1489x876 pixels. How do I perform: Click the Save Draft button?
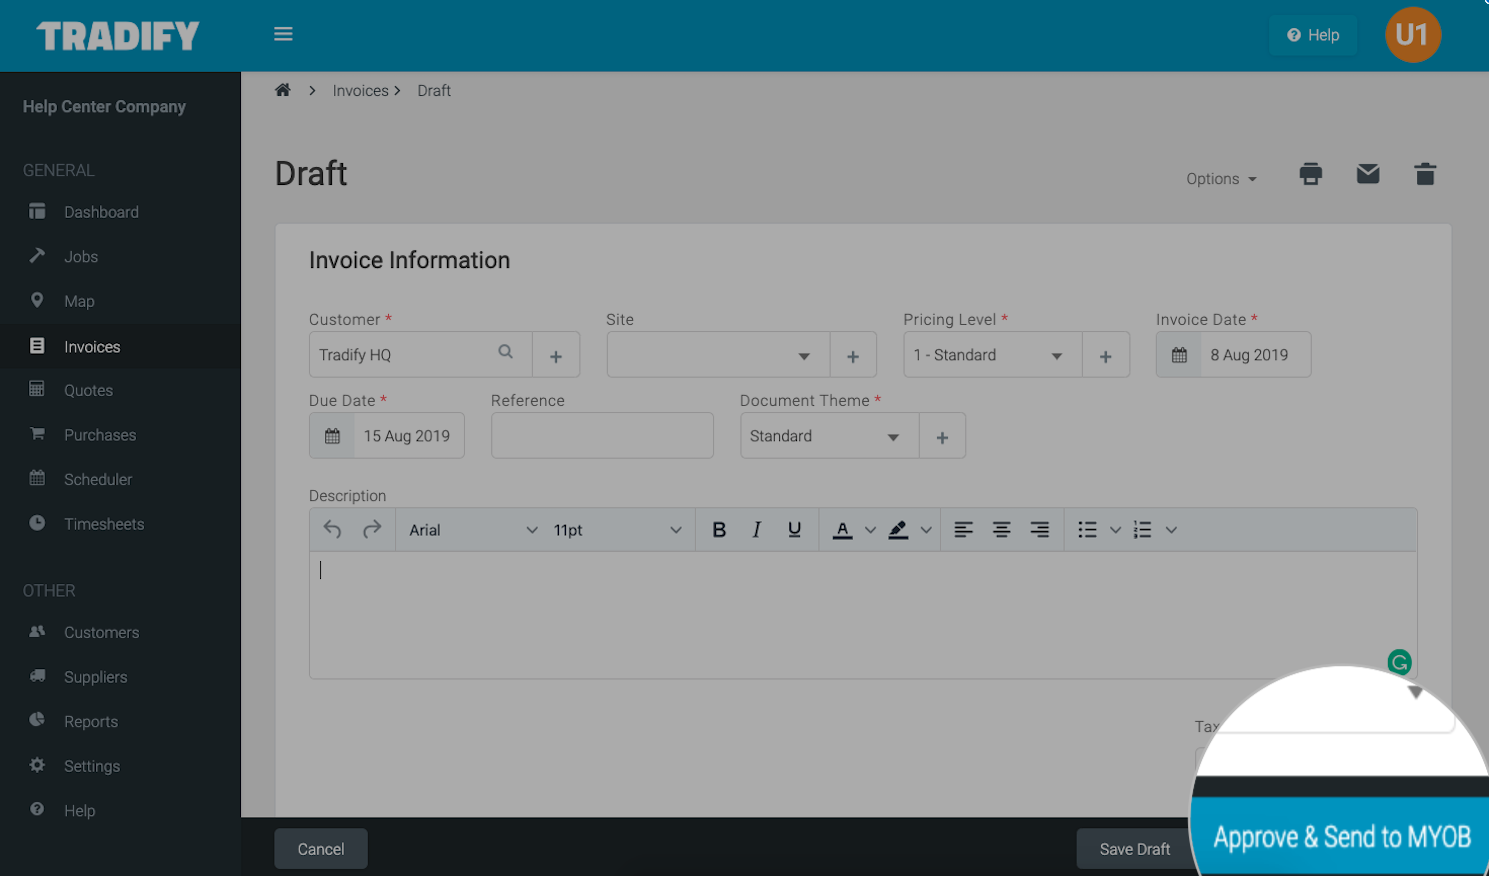click(x=1135, y=849)
